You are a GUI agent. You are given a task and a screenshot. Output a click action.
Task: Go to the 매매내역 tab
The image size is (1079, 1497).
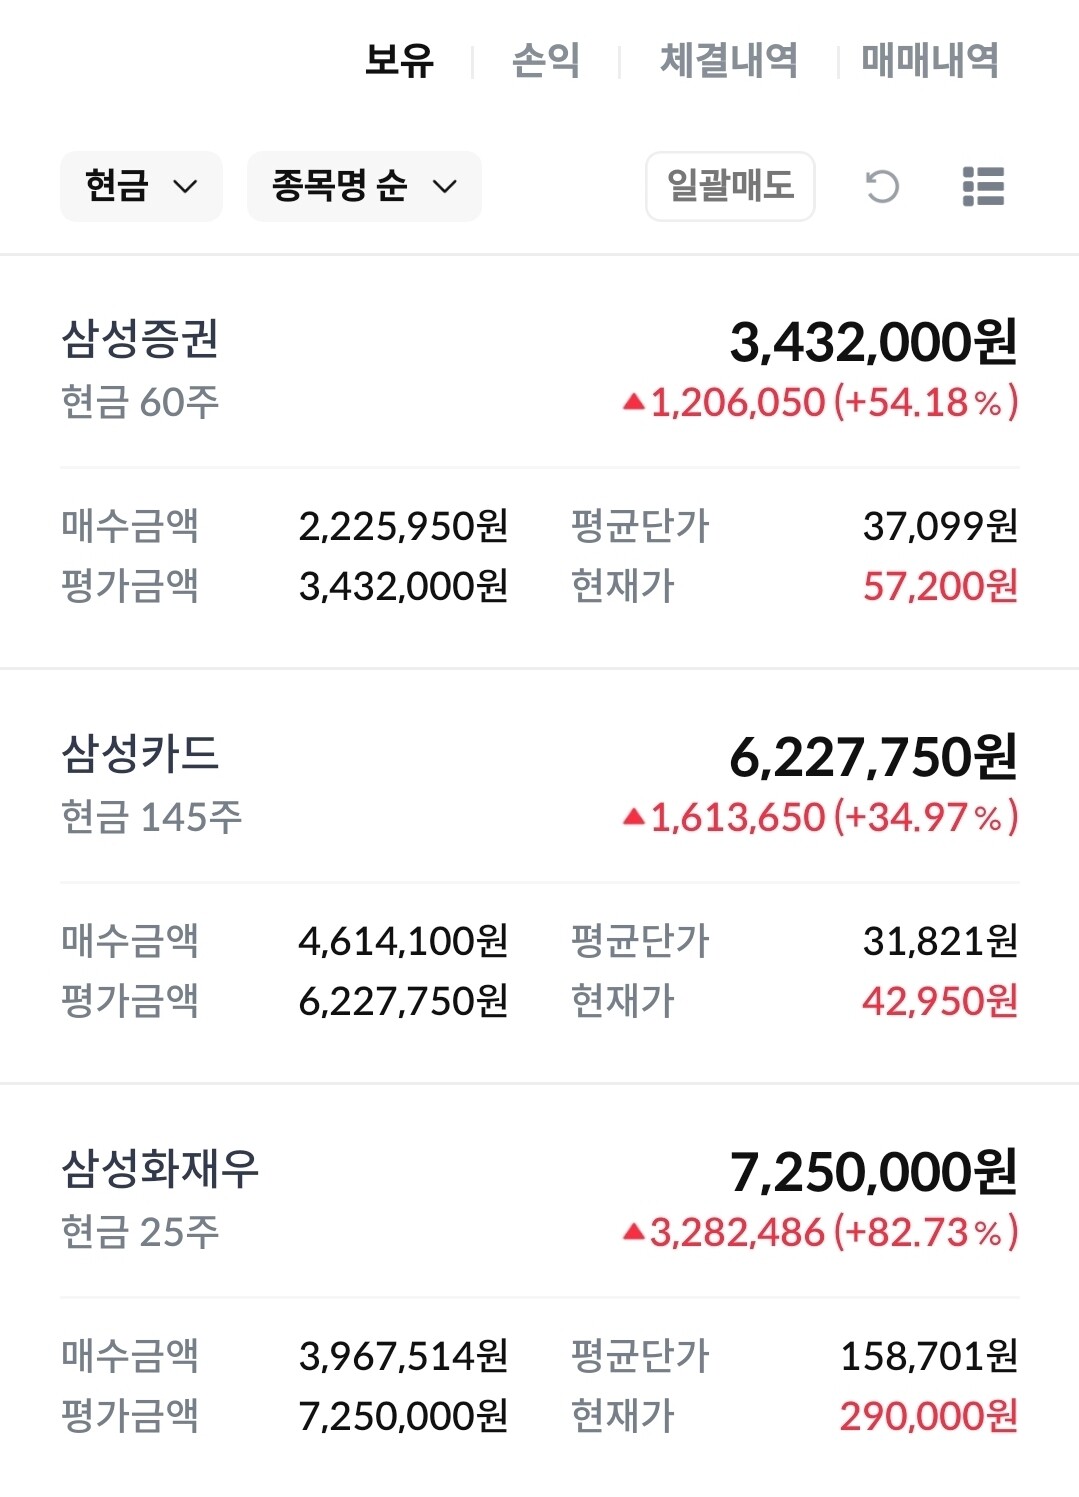(x=930, y=61)
